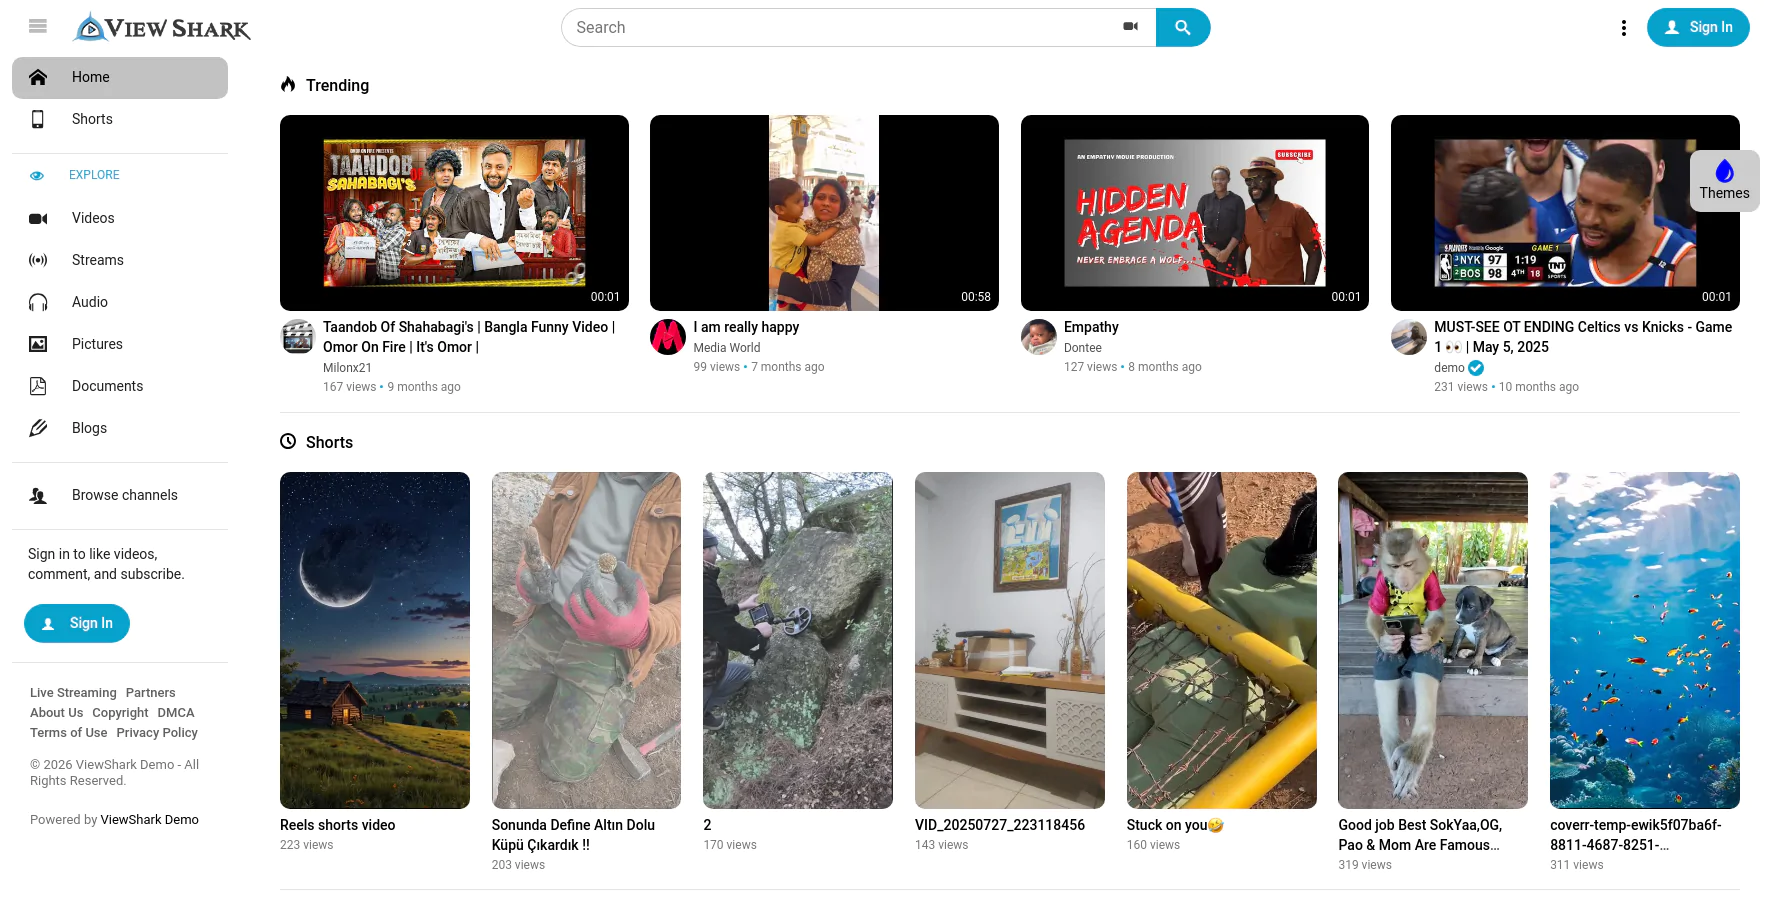
Task: Click the Explore eye icon heading
Action: [x=37, y=175]
